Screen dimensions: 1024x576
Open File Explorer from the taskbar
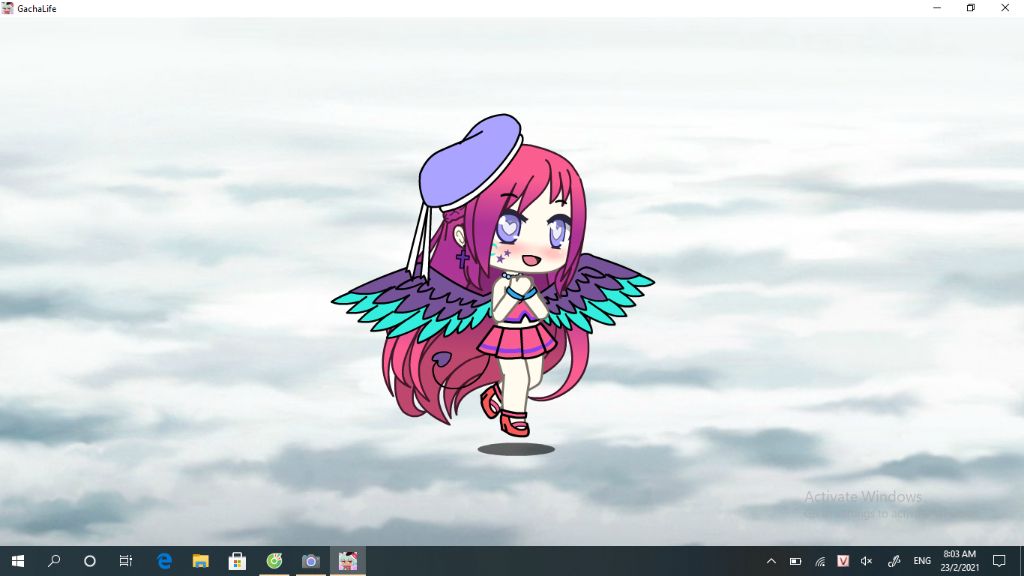coord(200,561)
